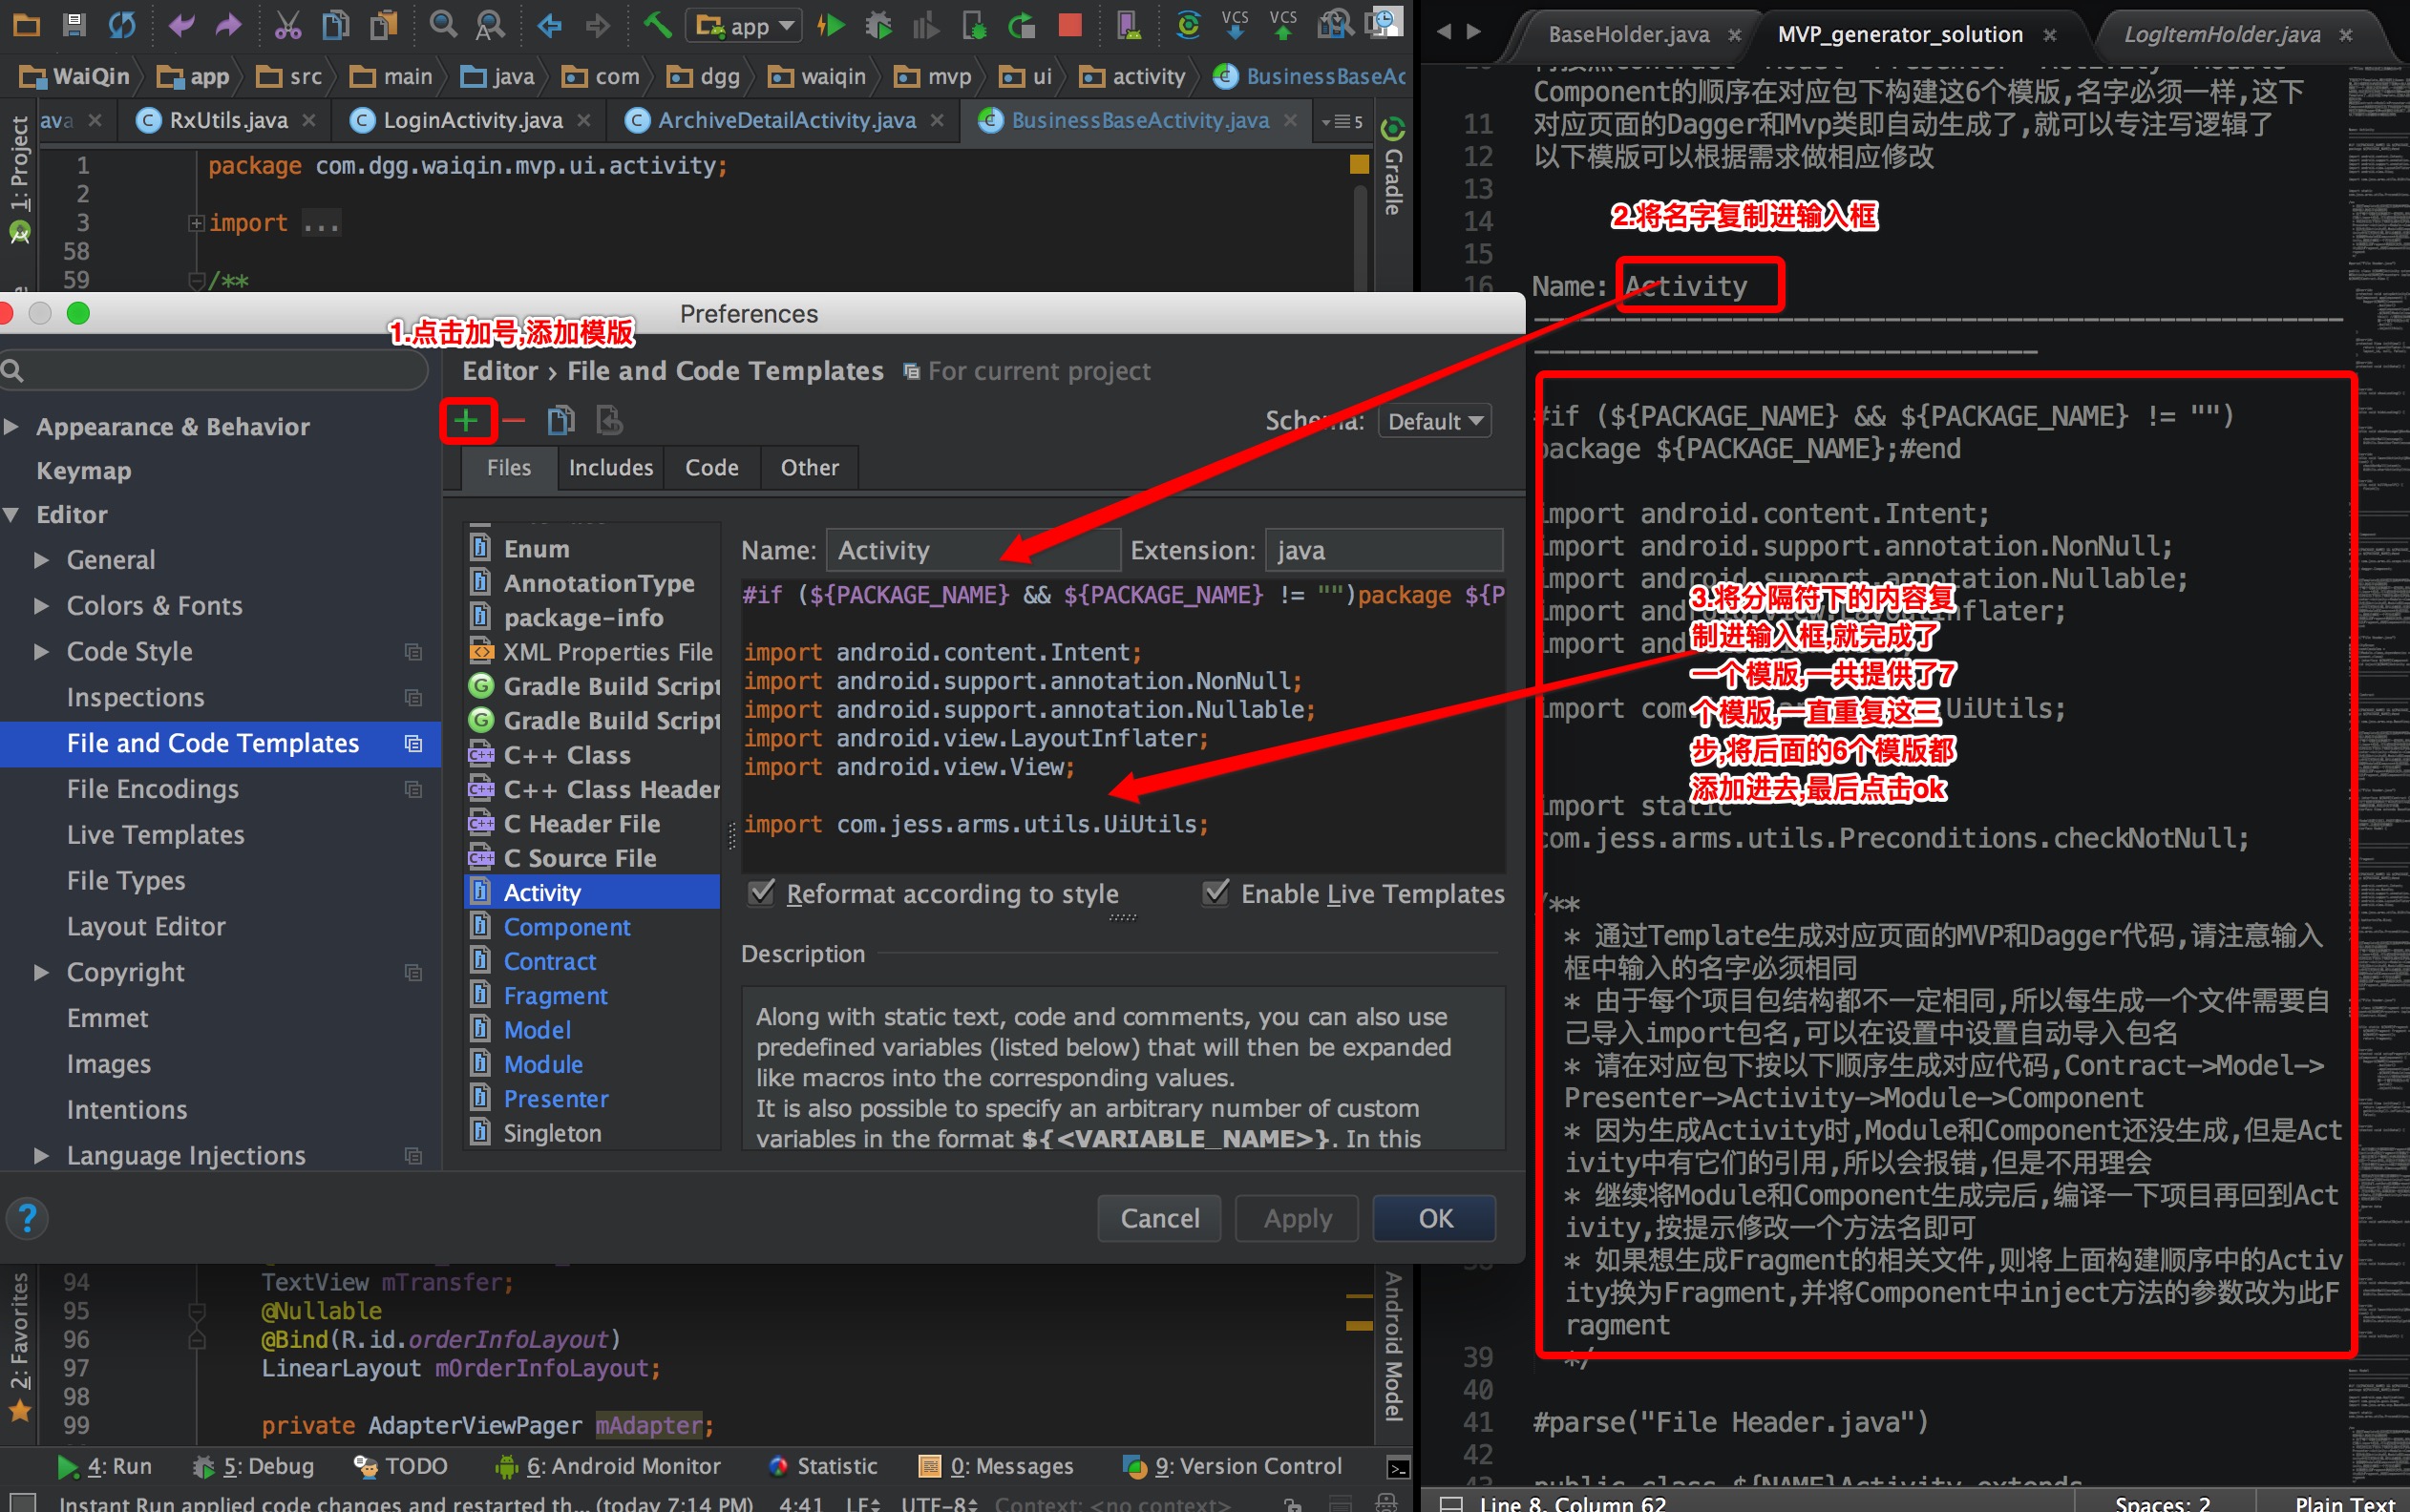
Task: Switch to the Includes tab
Action: click(610, 468)
